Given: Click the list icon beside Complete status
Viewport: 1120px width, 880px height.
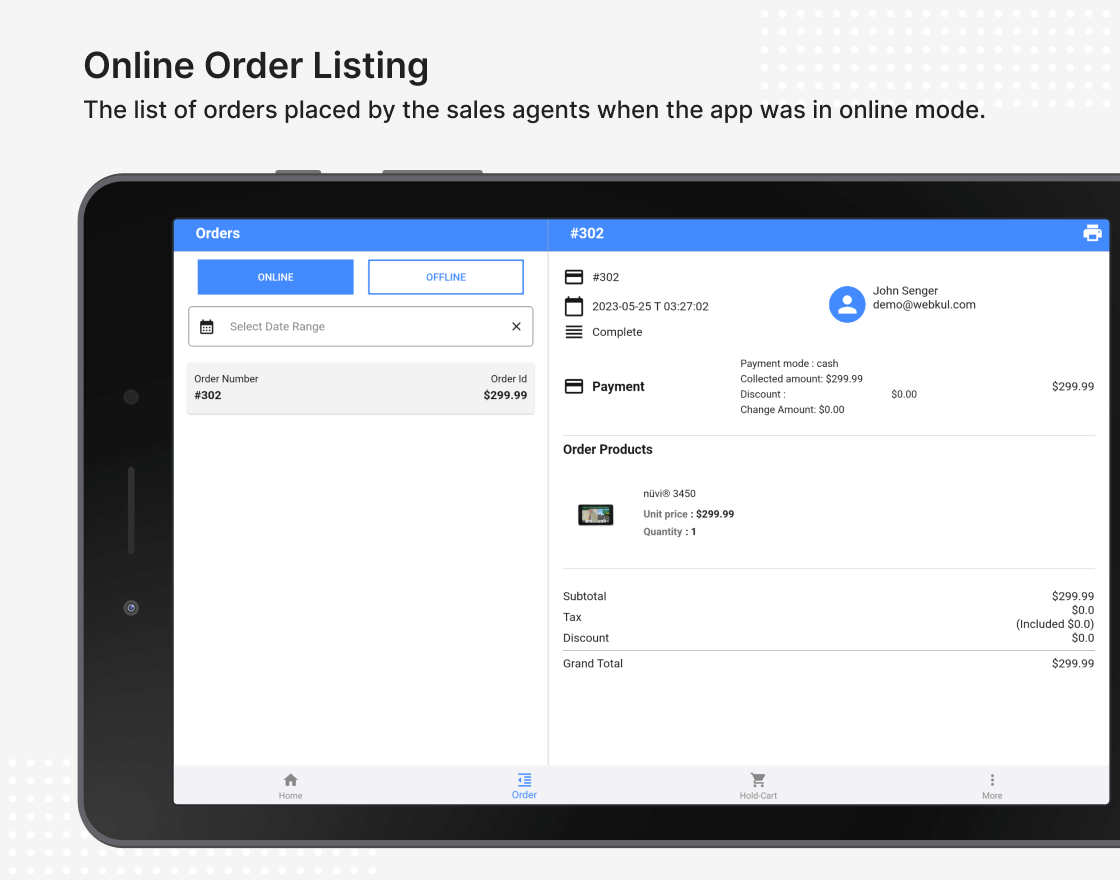Looking at the screenshot, I should pyautogui.click(x=574, y=332).
